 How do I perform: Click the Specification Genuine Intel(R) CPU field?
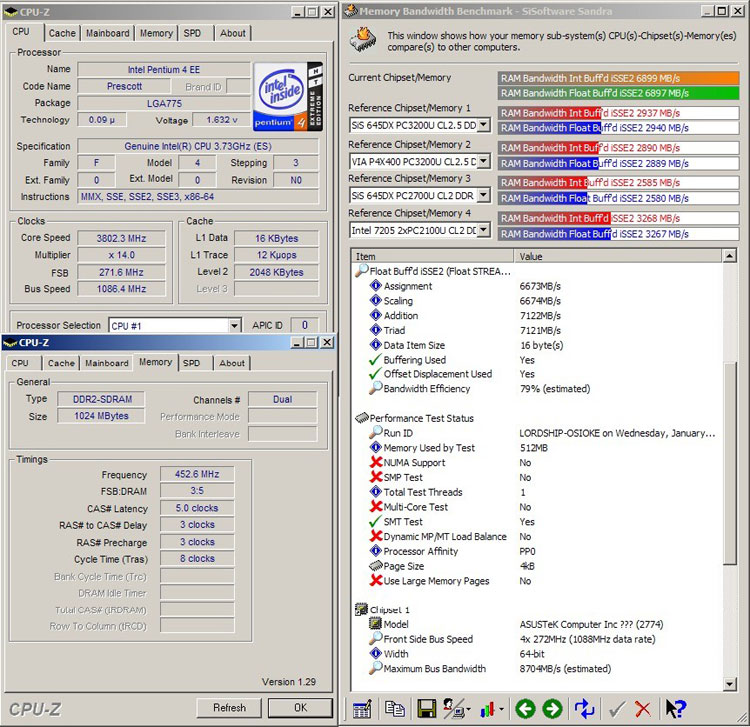coord(198,146)
